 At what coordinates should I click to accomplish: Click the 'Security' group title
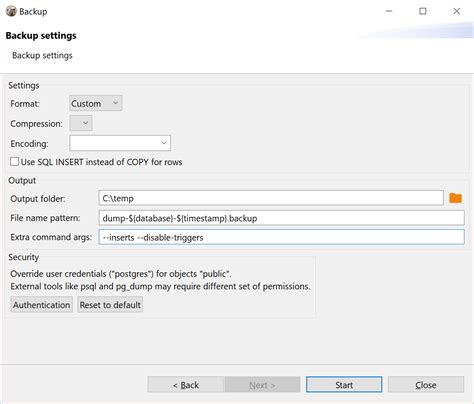pyautogui.click(x=23, y=257)
